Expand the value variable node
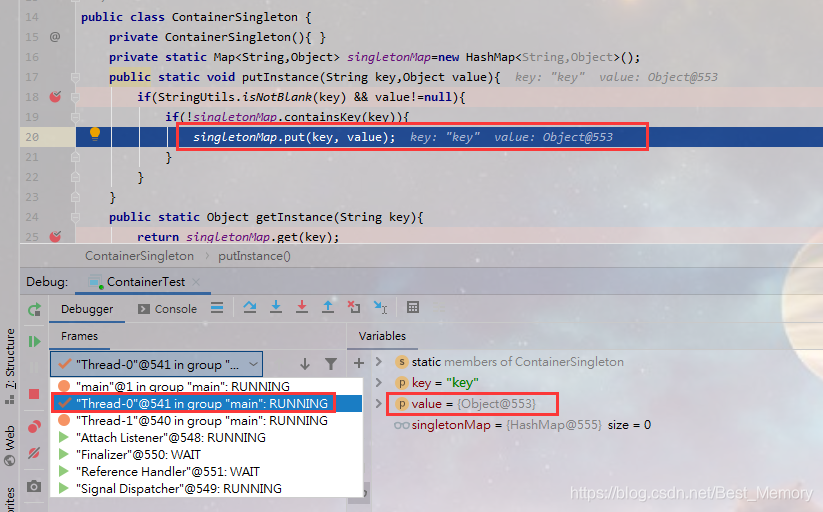 point(379,403)
